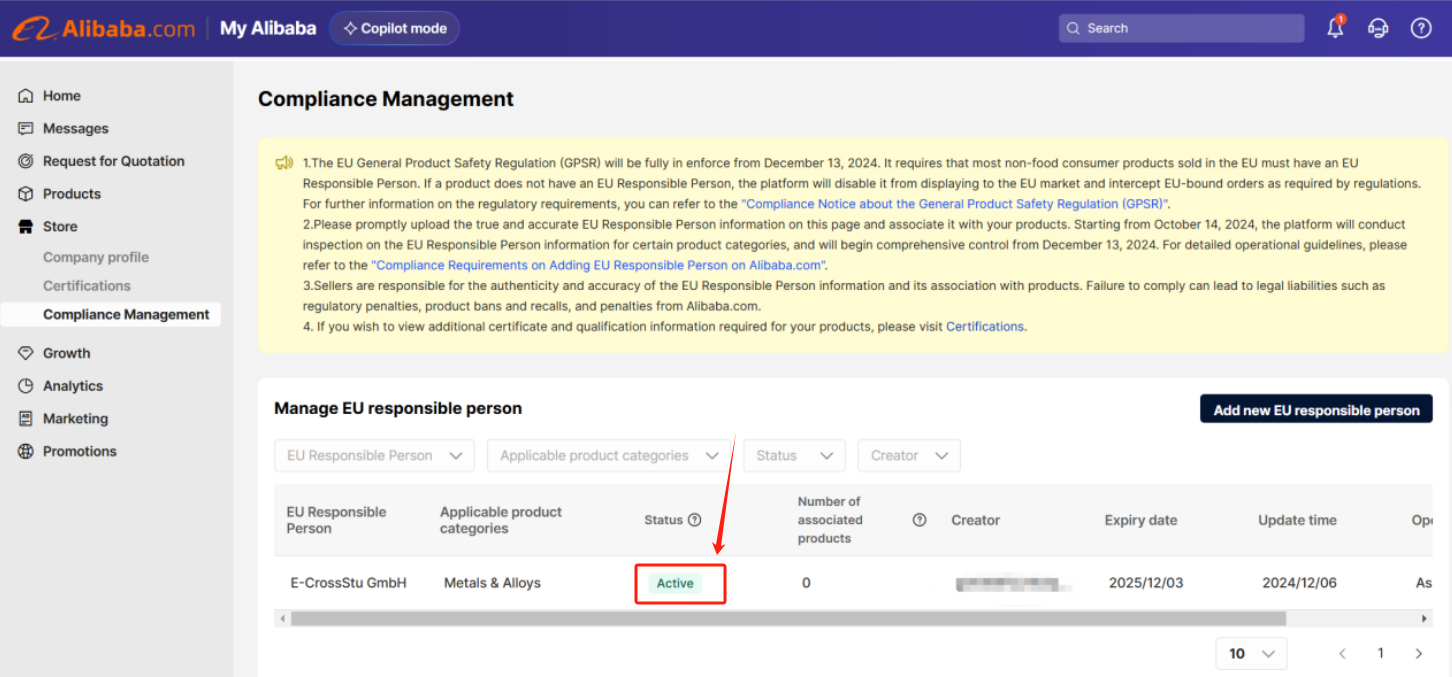Viewport: 1452px width, 677px height.
Task: Click the Marketing icon in sidebar
Action: tap(26, 419)
